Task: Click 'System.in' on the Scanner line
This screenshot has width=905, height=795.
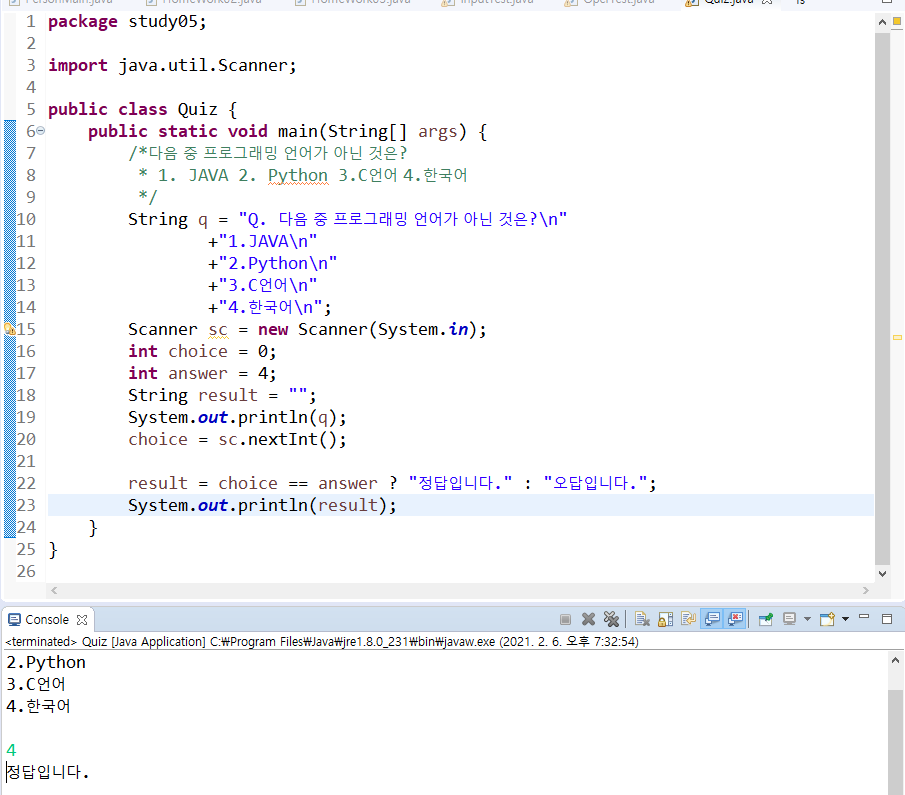Action: (422, 329)
